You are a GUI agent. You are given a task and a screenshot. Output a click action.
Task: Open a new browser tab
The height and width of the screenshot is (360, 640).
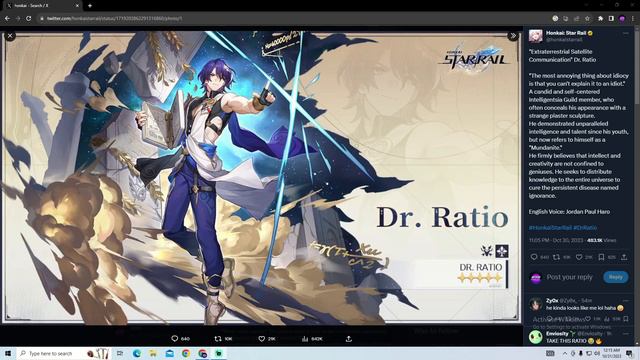pyautogui.click(x=90, y=6)
